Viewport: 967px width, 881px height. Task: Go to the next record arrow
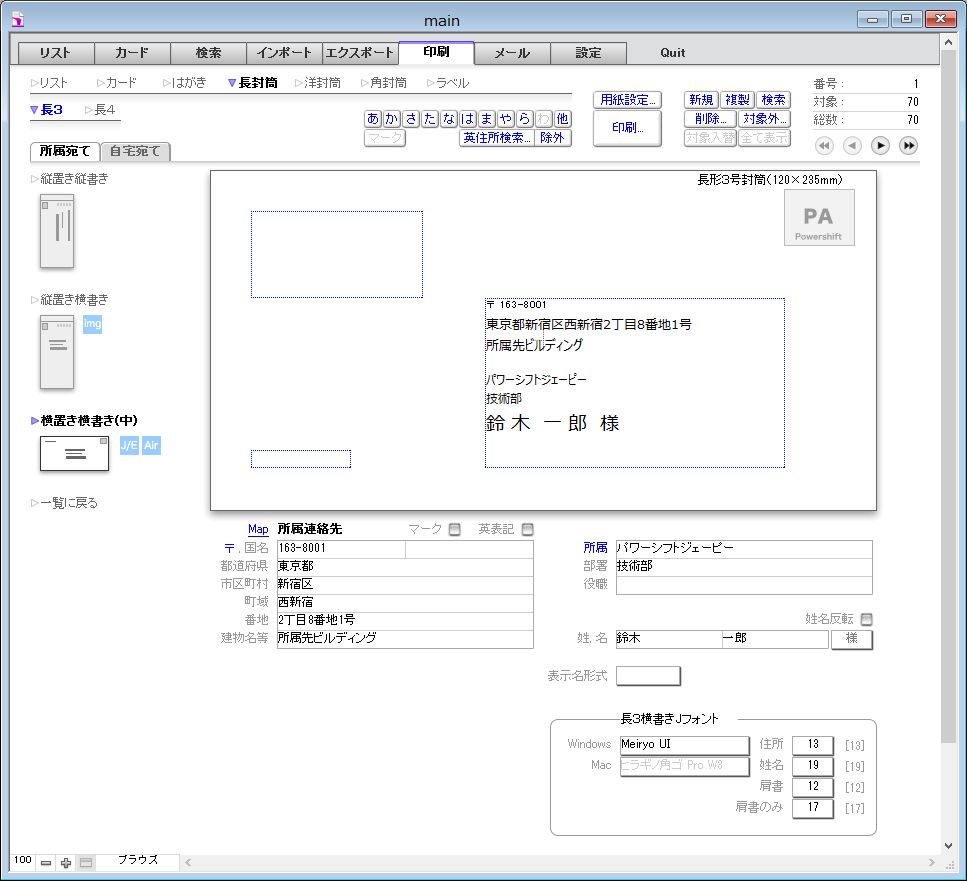coord(880,146)
